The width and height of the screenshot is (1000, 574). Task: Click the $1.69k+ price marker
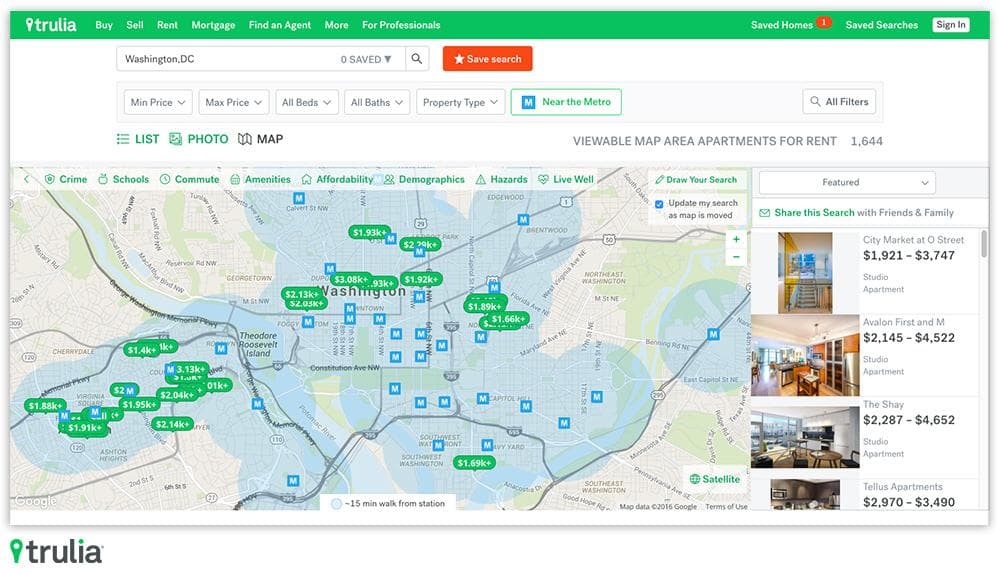(x=474, y=463)
